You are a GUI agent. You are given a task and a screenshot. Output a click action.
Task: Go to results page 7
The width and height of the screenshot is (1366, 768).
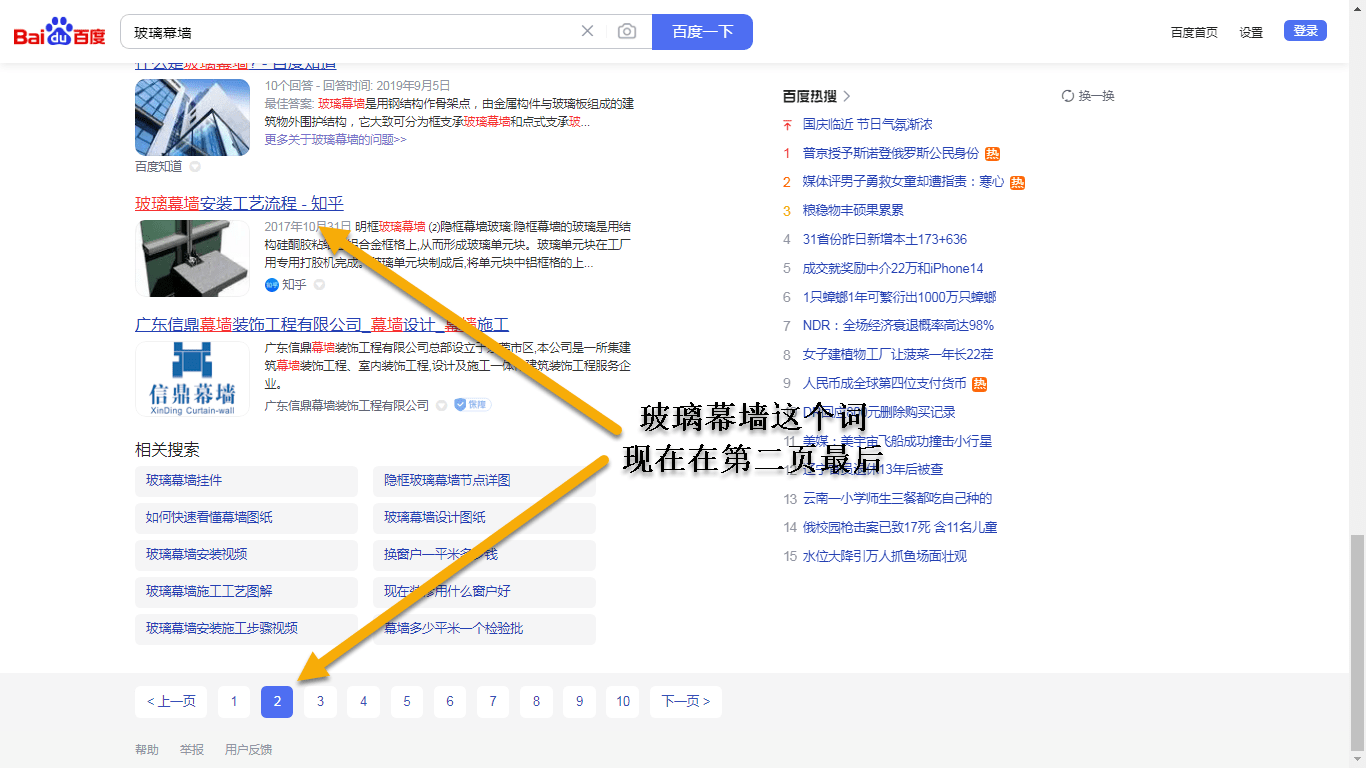pos(493,702)
